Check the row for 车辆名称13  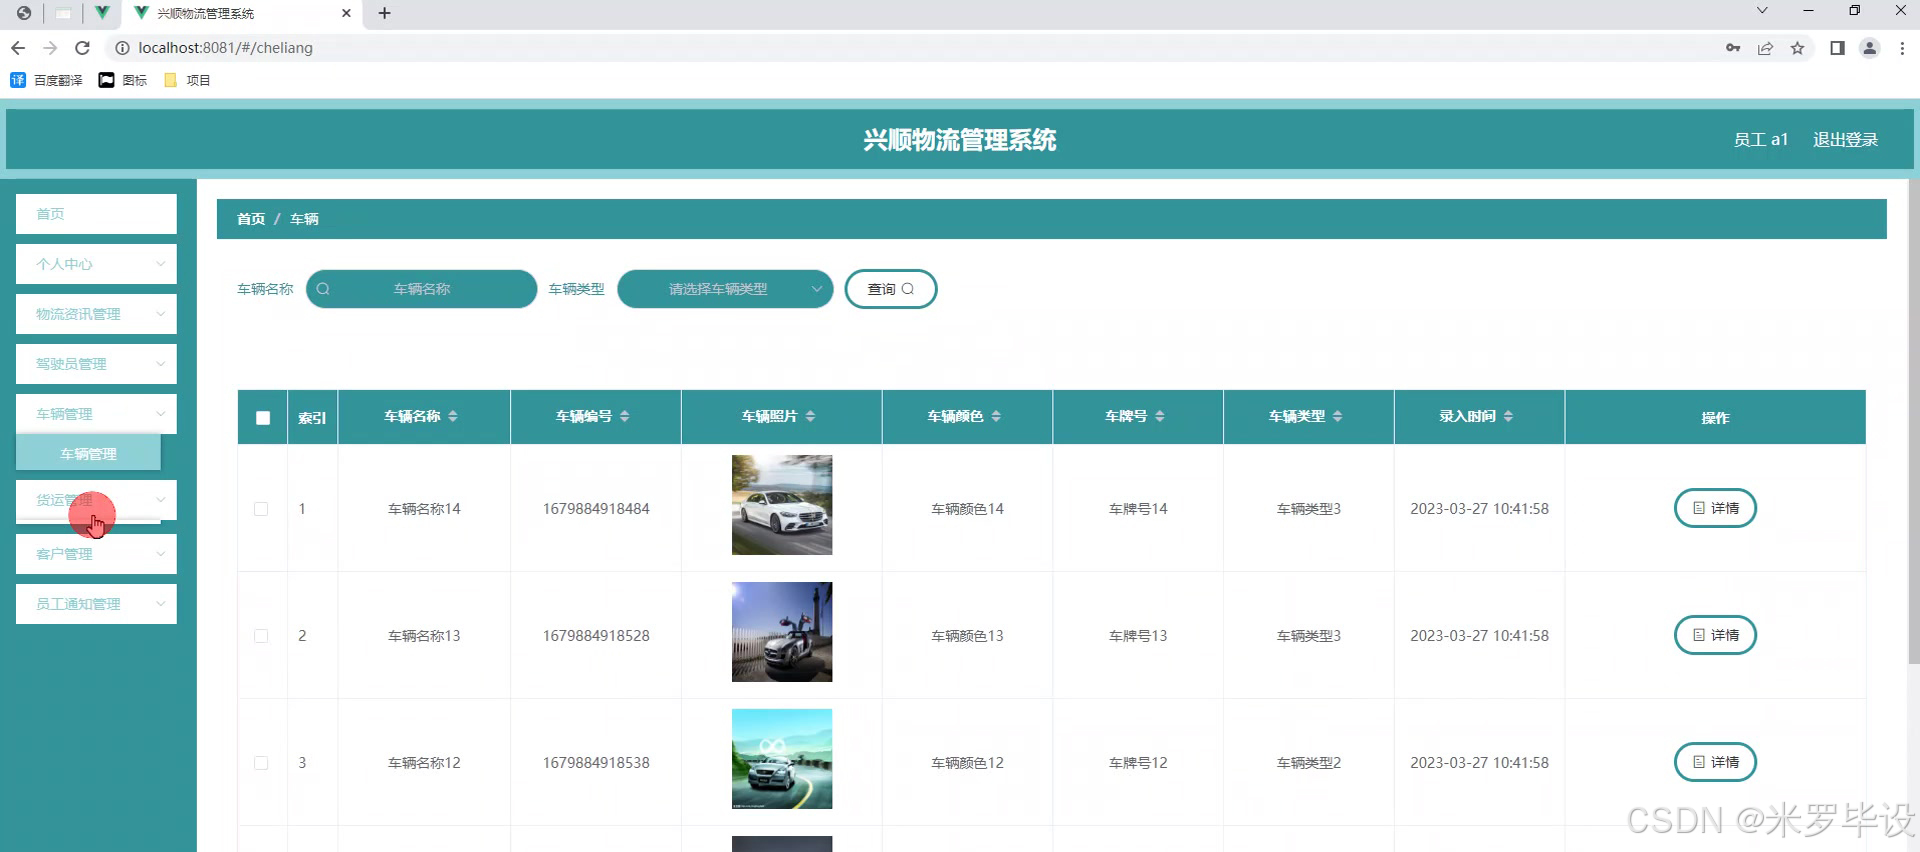[261, 636]
